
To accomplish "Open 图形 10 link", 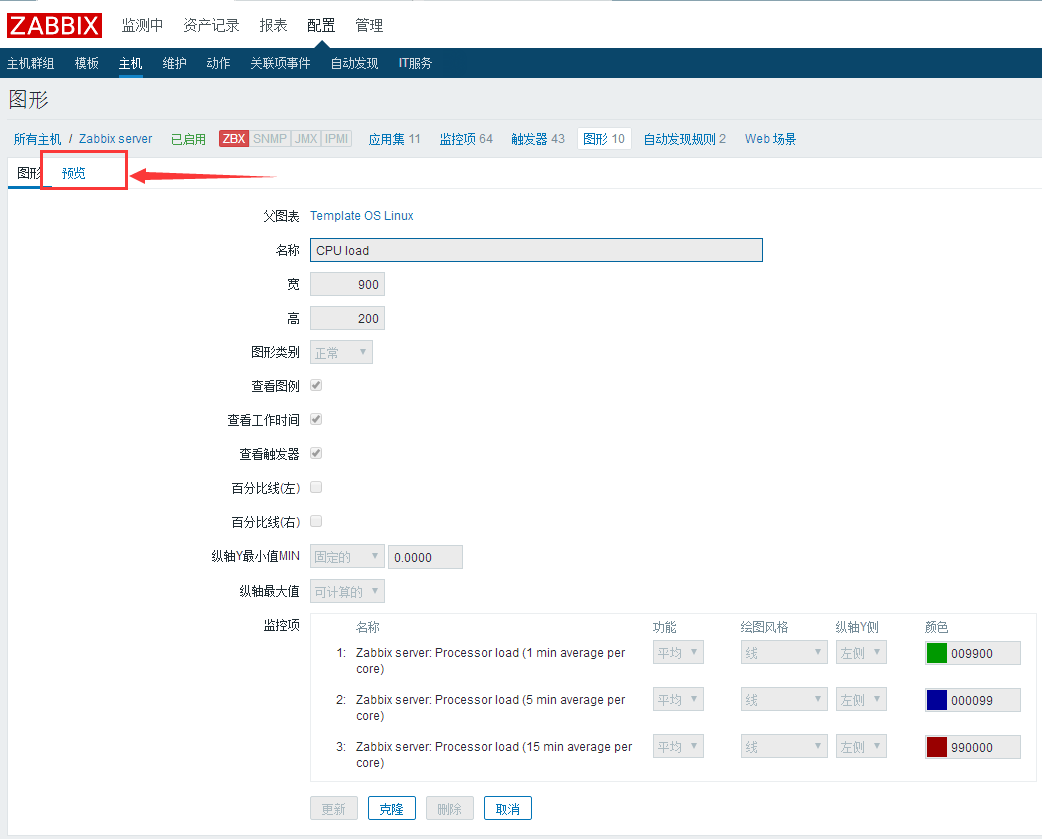I will point(604,139).
